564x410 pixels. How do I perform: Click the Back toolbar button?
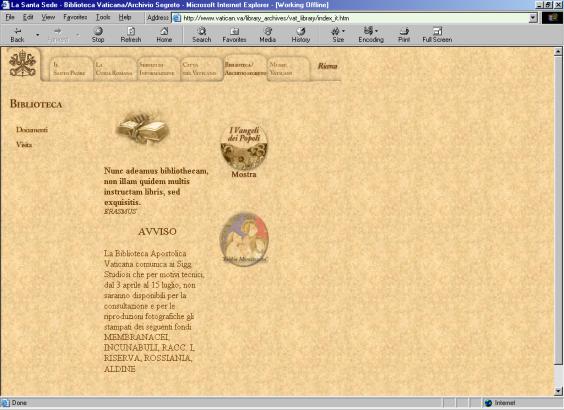coord(17,35)
